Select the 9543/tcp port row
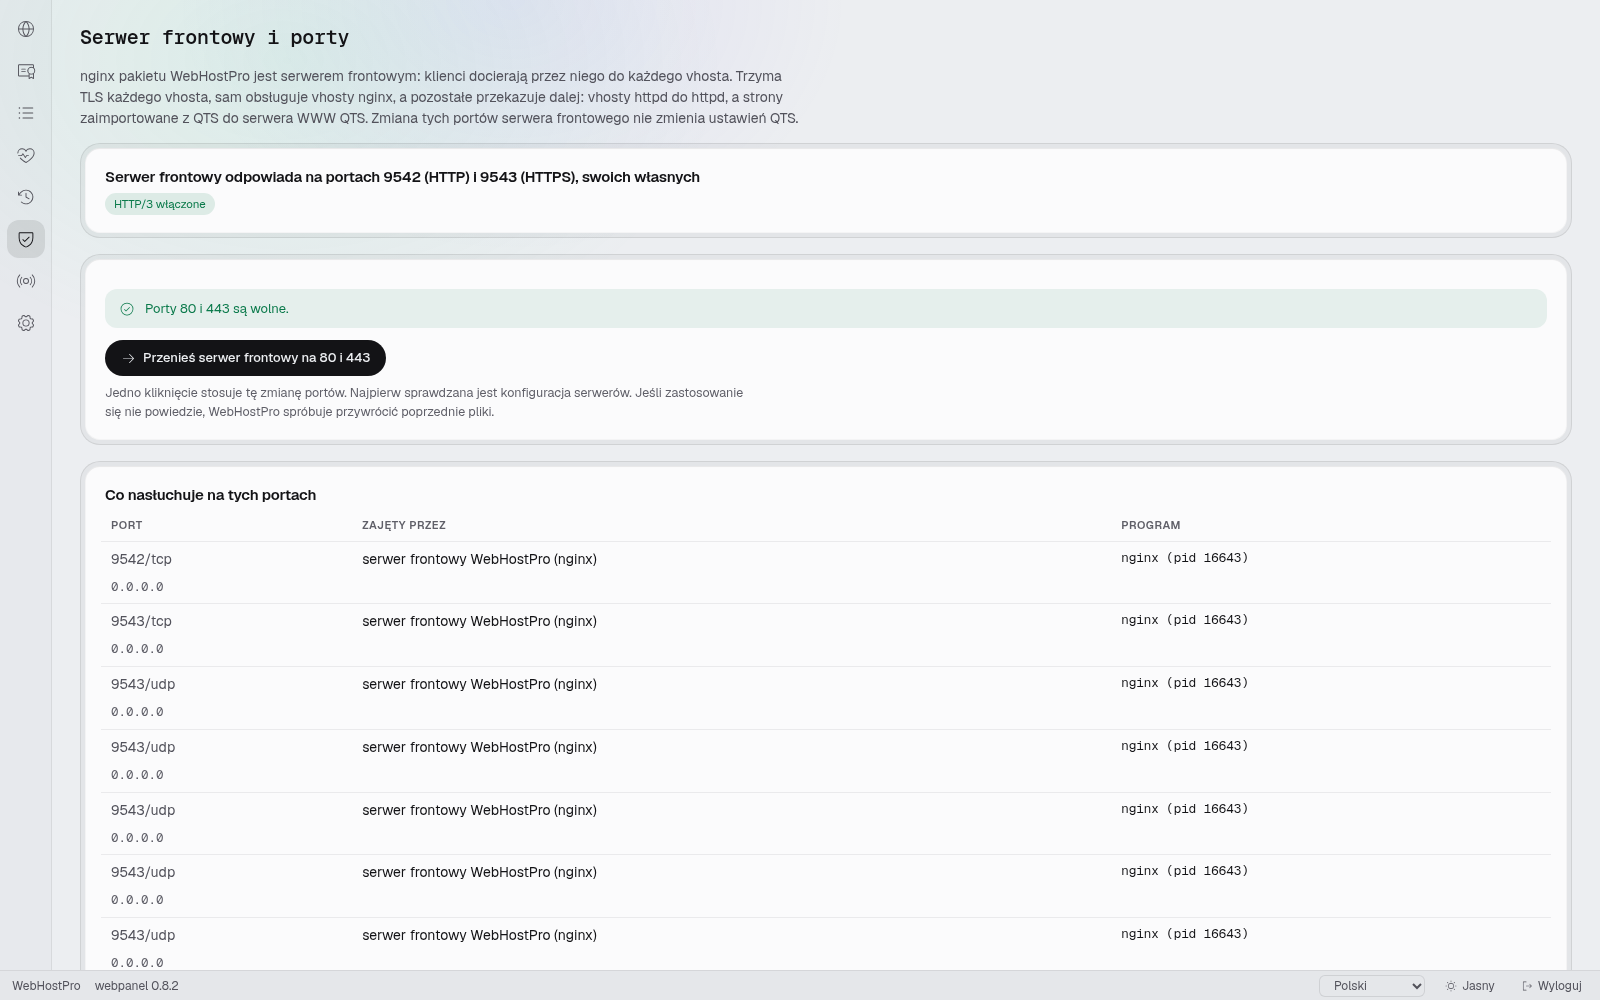The image size is (1600, 1000). coord(826,635)
